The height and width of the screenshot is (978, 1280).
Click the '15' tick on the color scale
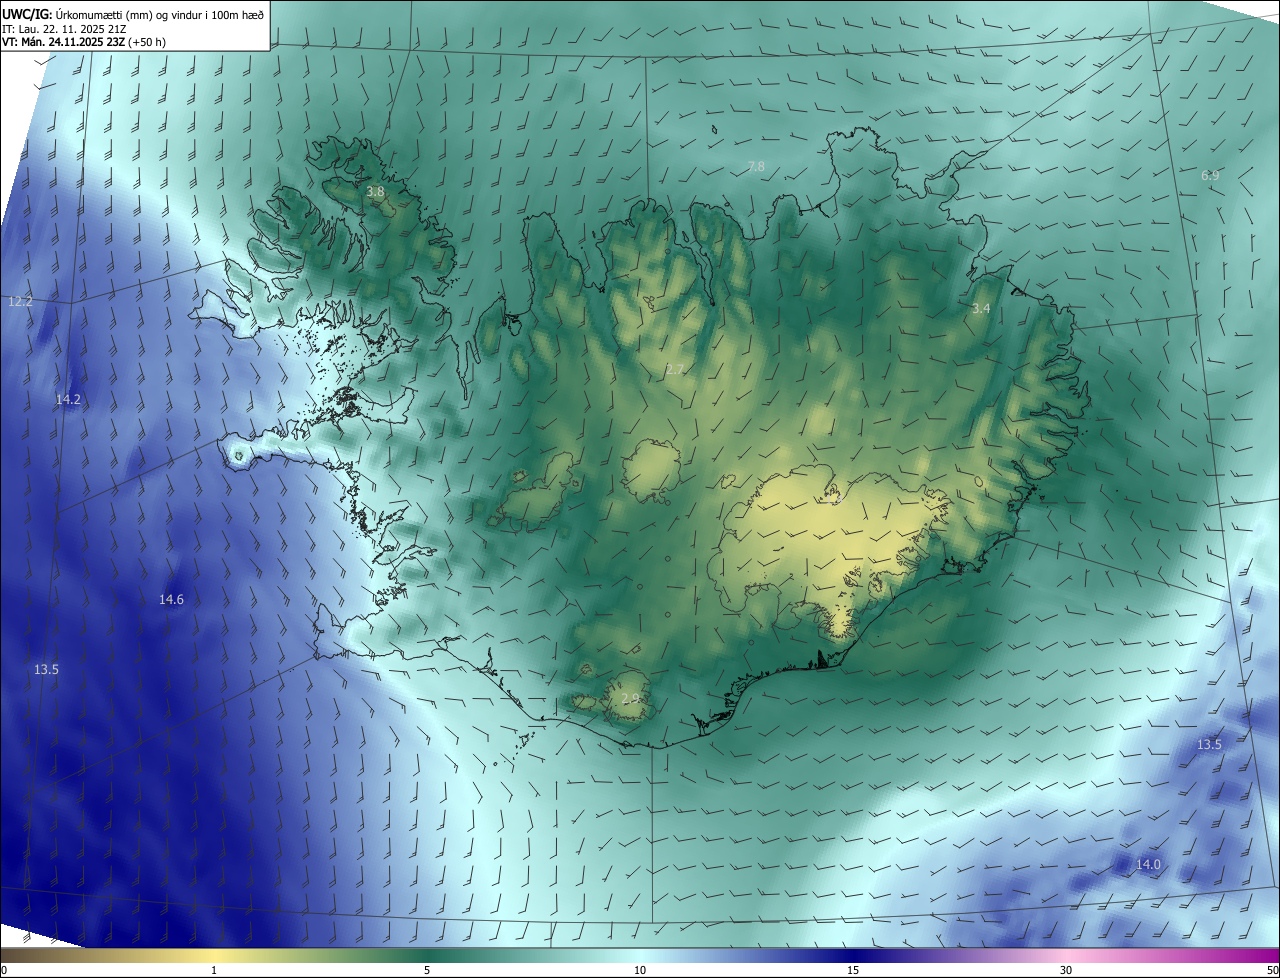pyautogui.click(x=853, y=970)
